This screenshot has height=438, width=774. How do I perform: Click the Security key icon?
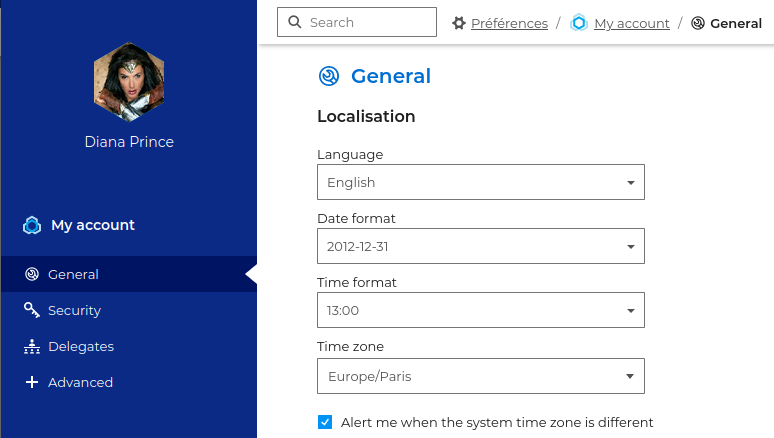(x=32, y=310)
